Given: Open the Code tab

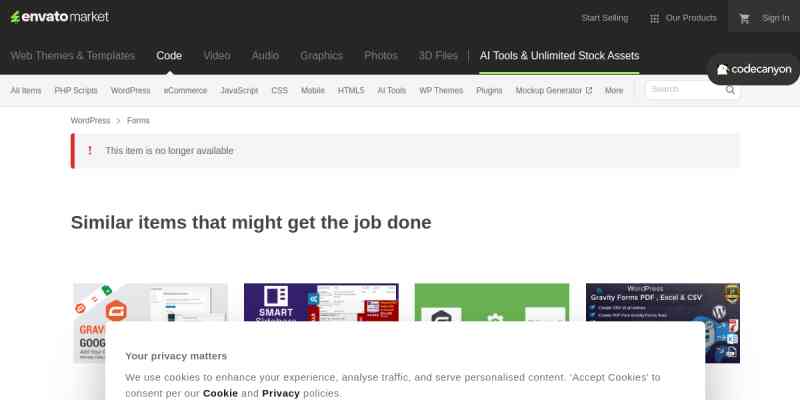Looking at the screenshot, I should tap(169, 56).
